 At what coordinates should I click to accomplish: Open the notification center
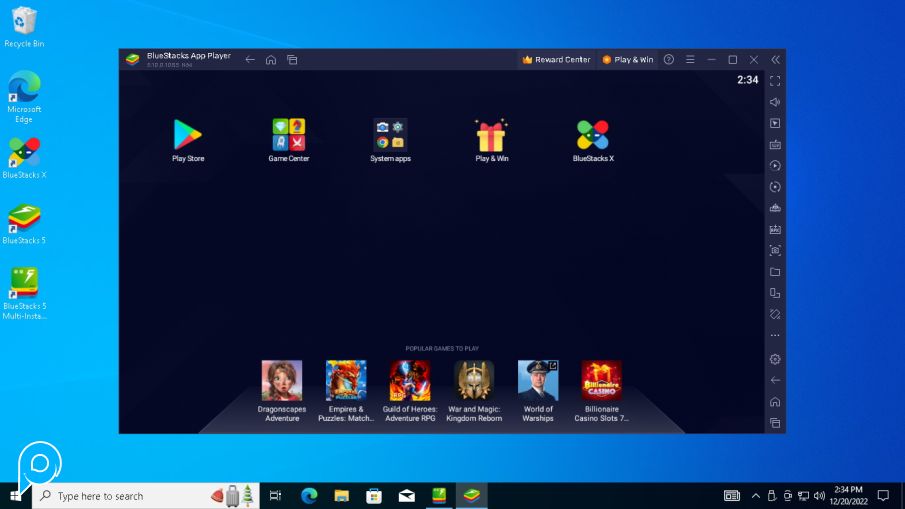[x=883, y=496]
